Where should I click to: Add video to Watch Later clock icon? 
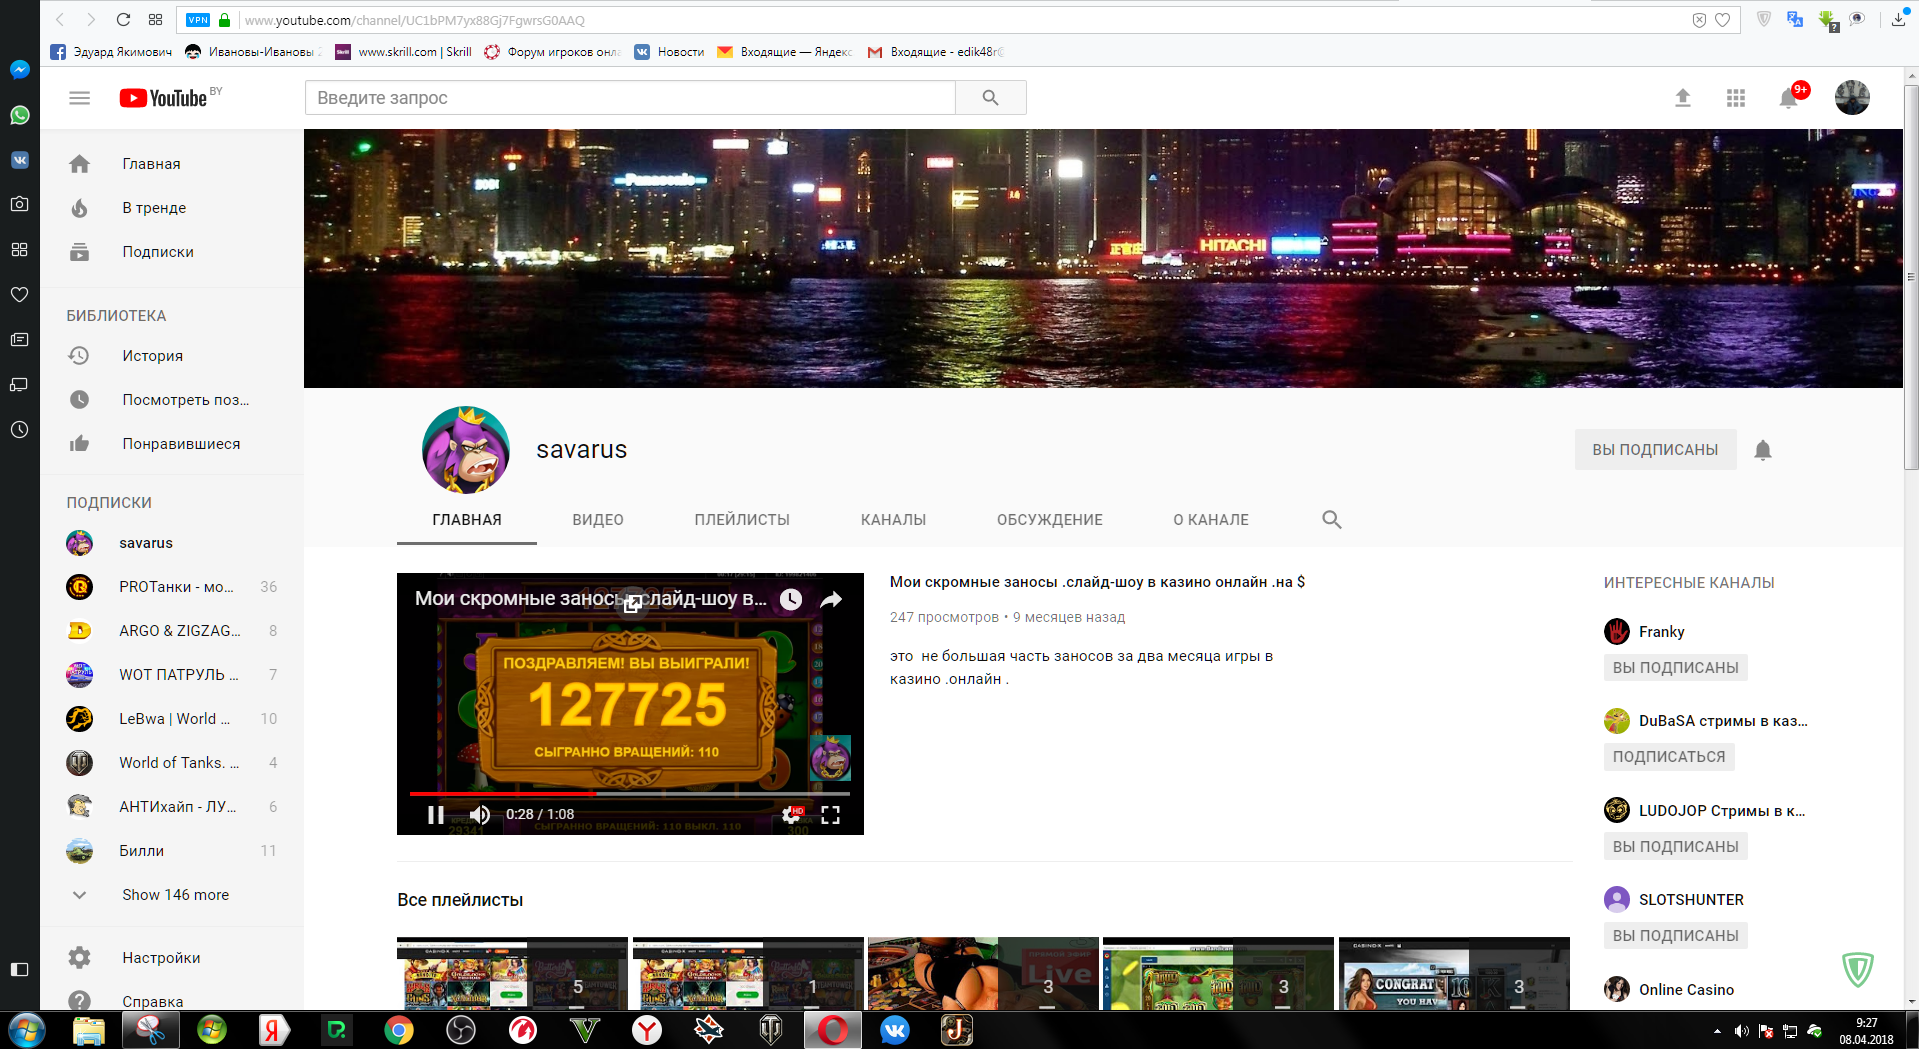coord(791,600)
